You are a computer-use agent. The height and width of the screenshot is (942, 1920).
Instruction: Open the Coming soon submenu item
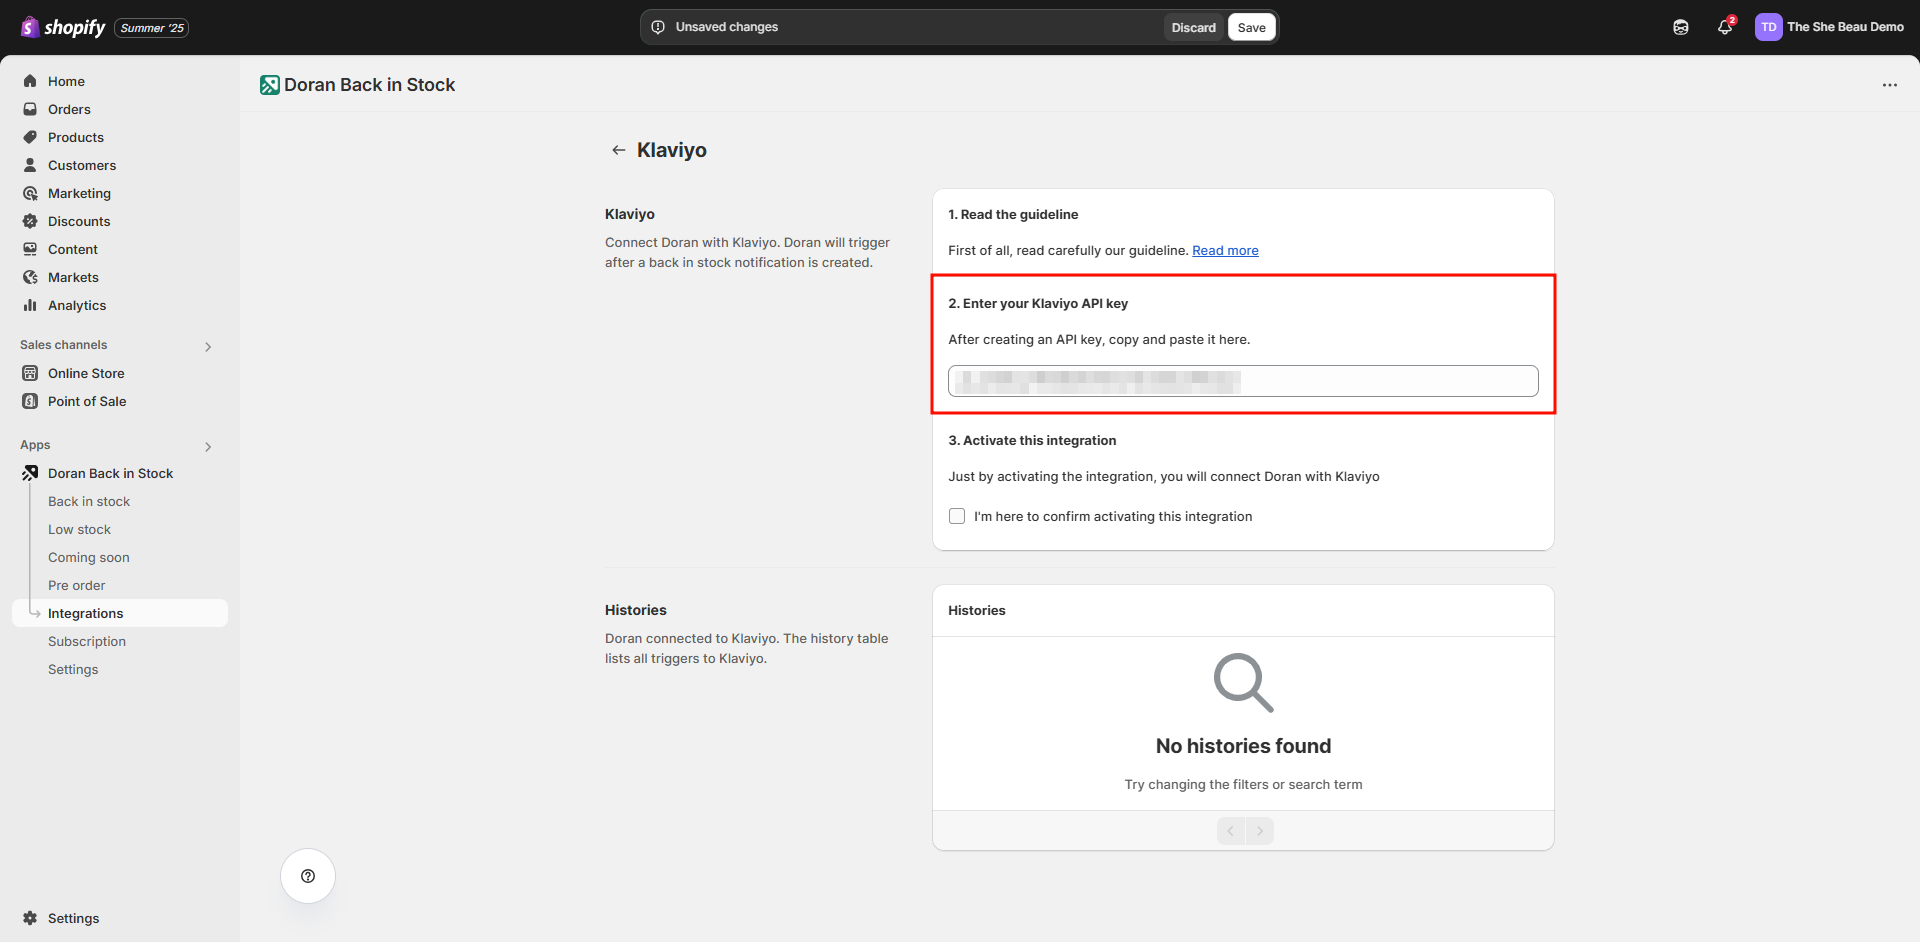(89, 557)
